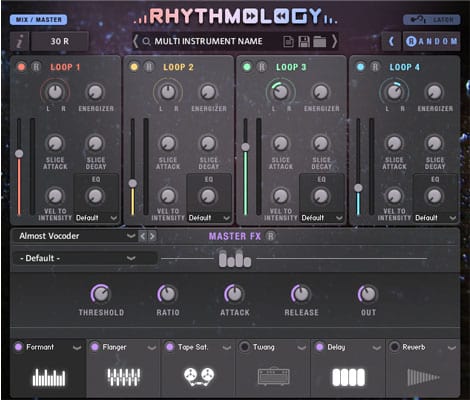470x400 pixels.
Task: Randomize Loop 4 with its R icon
Action: click(x=375, y=67)
